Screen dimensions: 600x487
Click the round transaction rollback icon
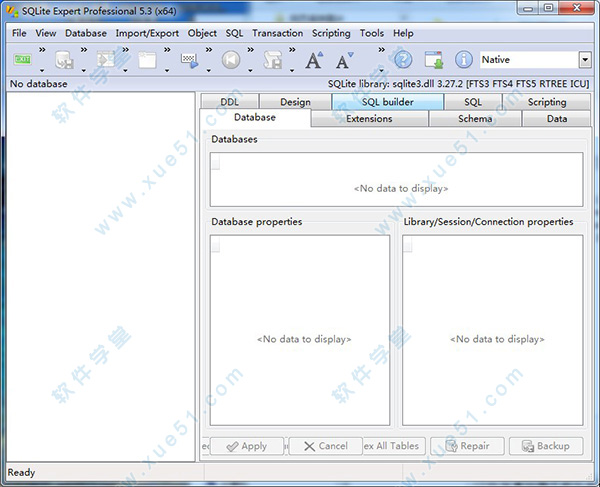click(231, 60)
